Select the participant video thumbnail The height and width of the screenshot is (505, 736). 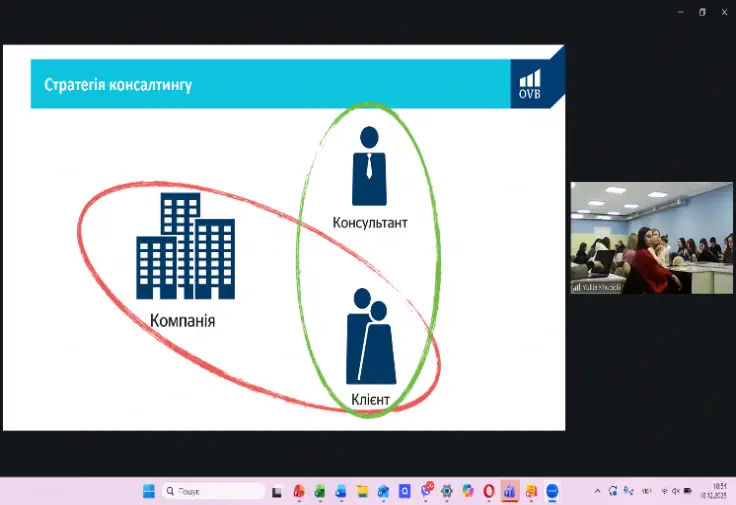coord(651,237)
